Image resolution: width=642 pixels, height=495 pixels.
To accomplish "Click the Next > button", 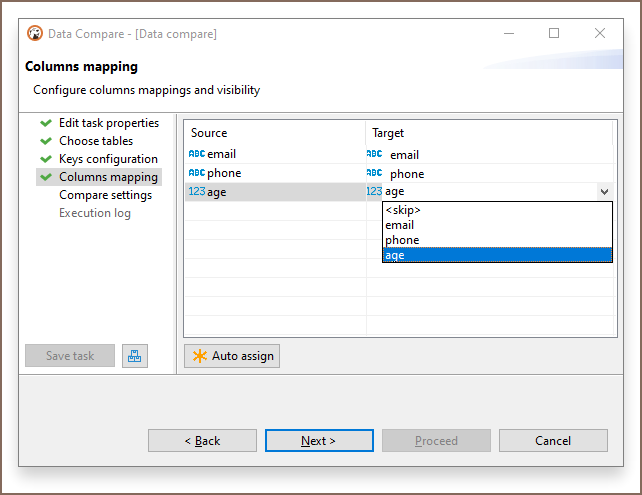I will [x=319, y=441].
